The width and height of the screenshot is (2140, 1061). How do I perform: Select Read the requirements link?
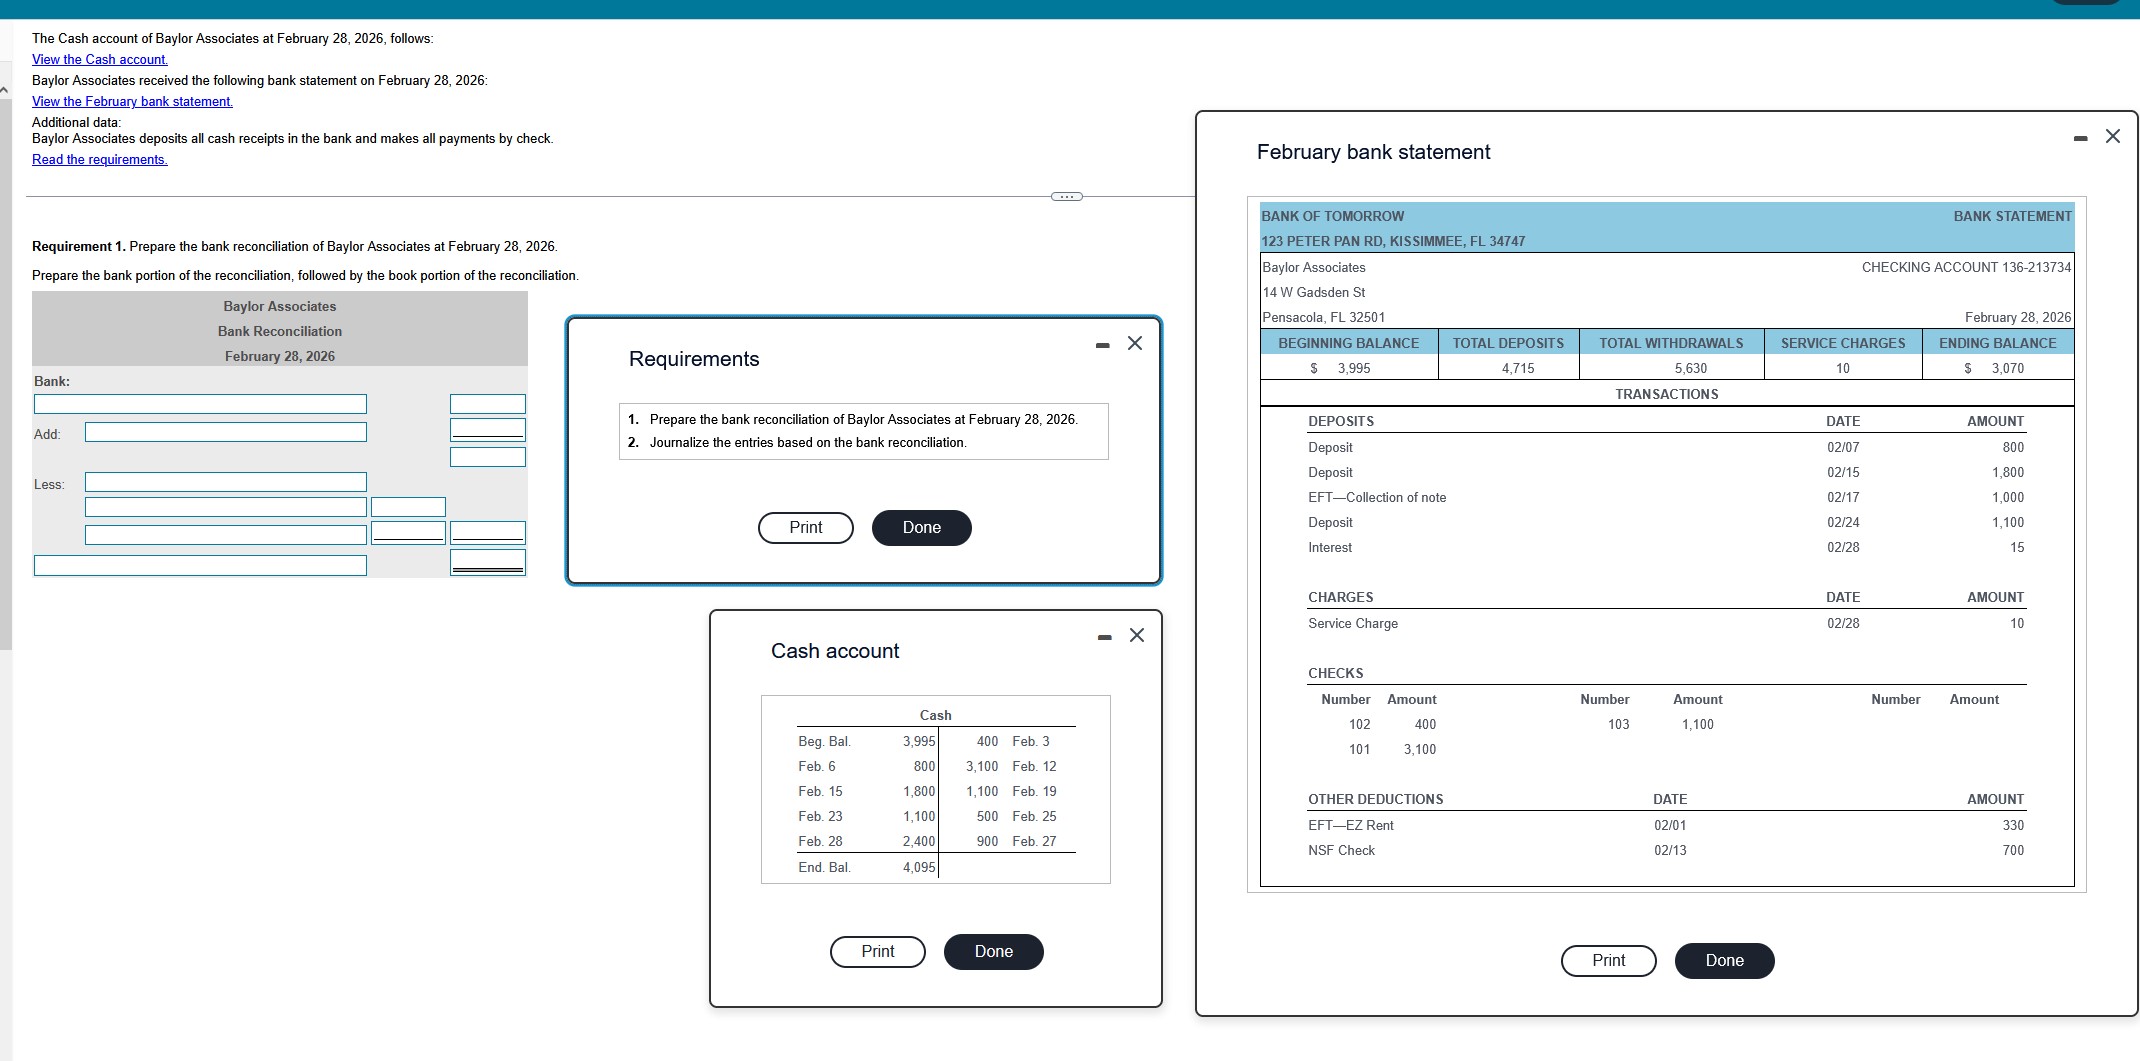click(x=99, y=159)
